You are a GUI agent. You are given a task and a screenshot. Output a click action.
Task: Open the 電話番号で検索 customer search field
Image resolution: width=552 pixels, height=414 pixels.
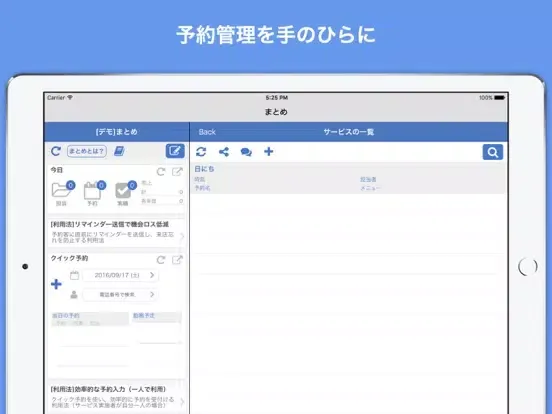click(x=120, y=294)
